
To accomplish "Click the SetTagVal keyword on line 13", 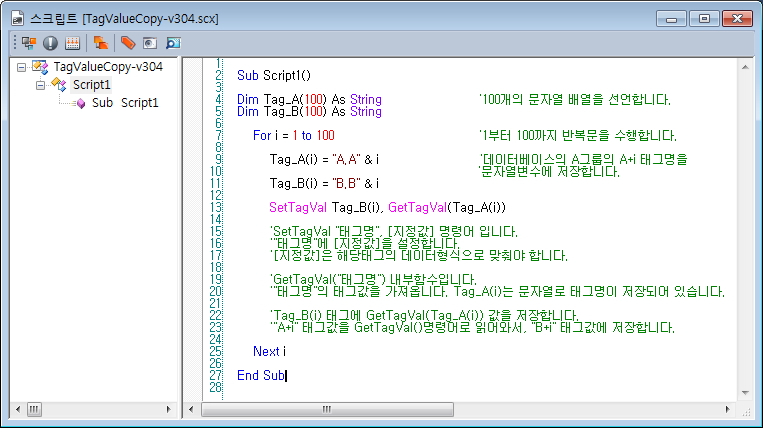I will pyautogui.click(x=298, y=207).
